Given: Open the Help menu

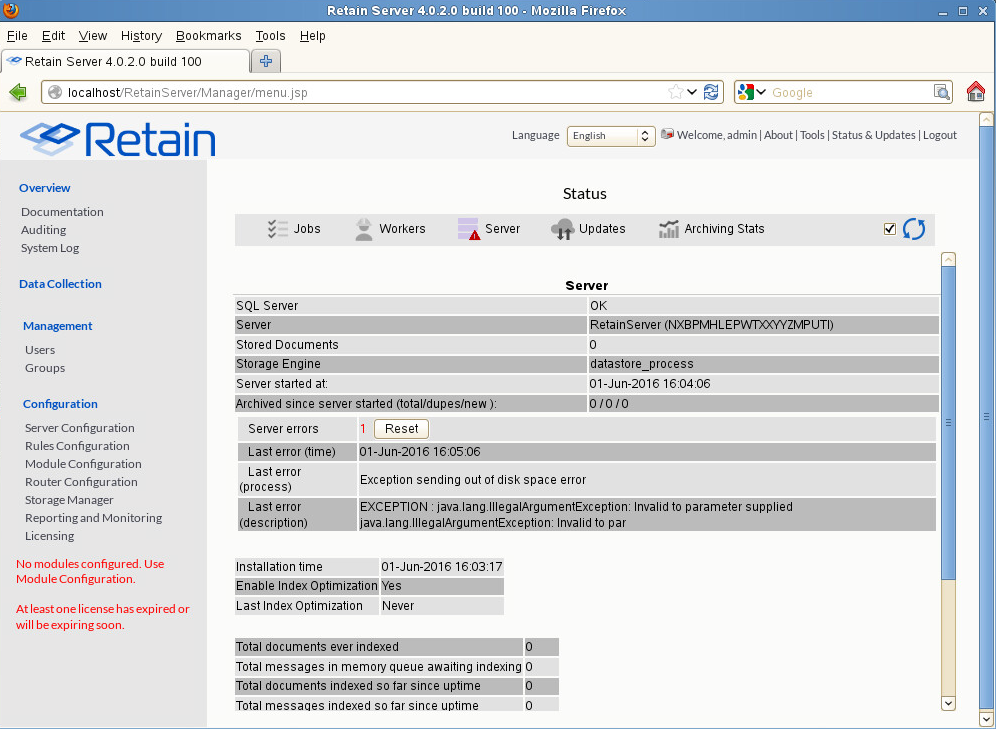Looking at the screenshot, I should coord(313,36).
